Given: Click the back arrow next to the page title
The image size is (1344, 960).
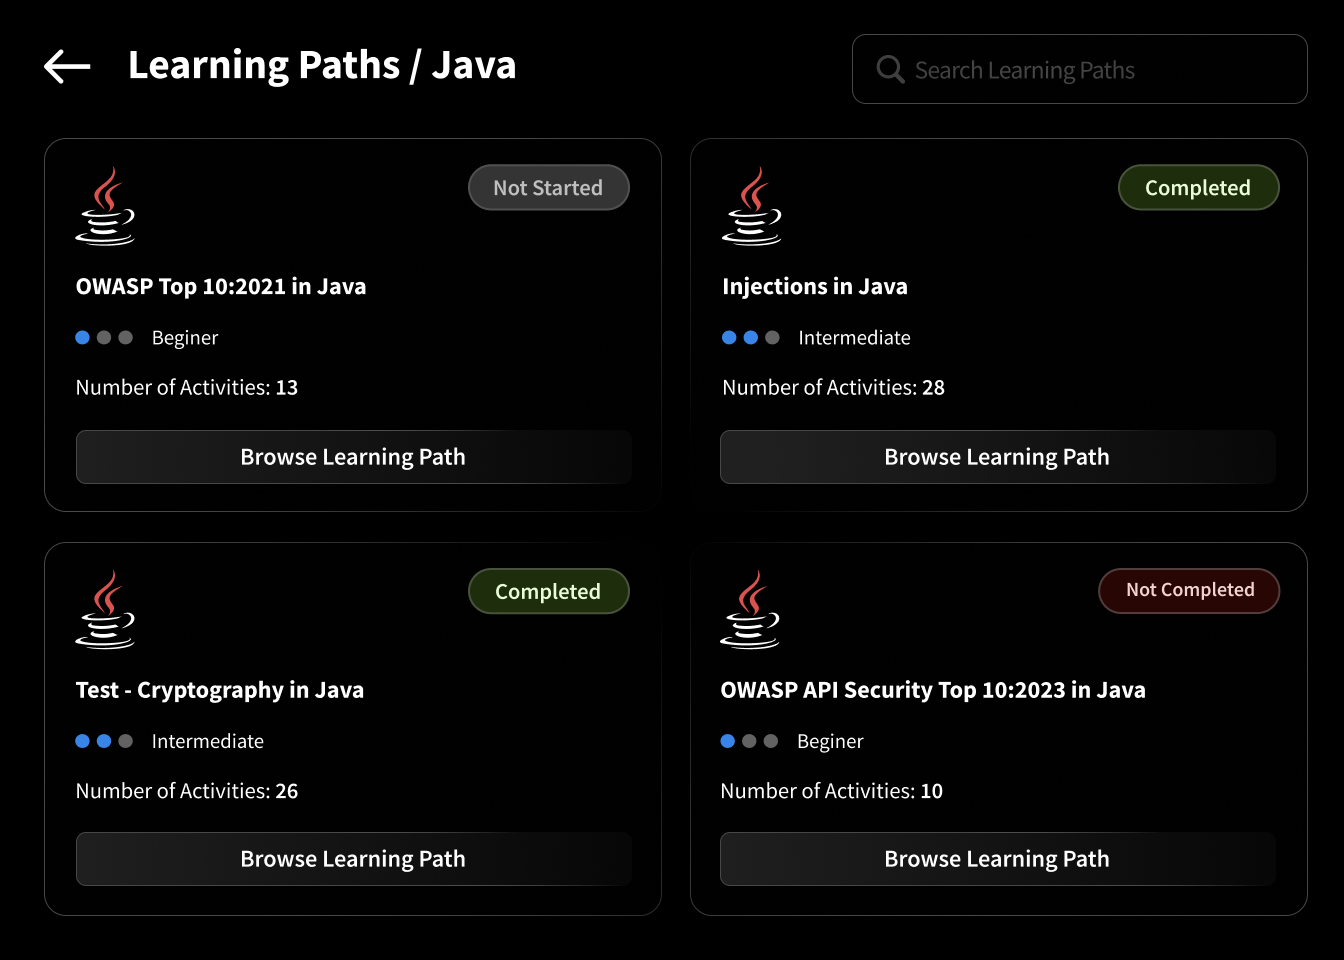Looking at the screenshot, I should [66, 65].
